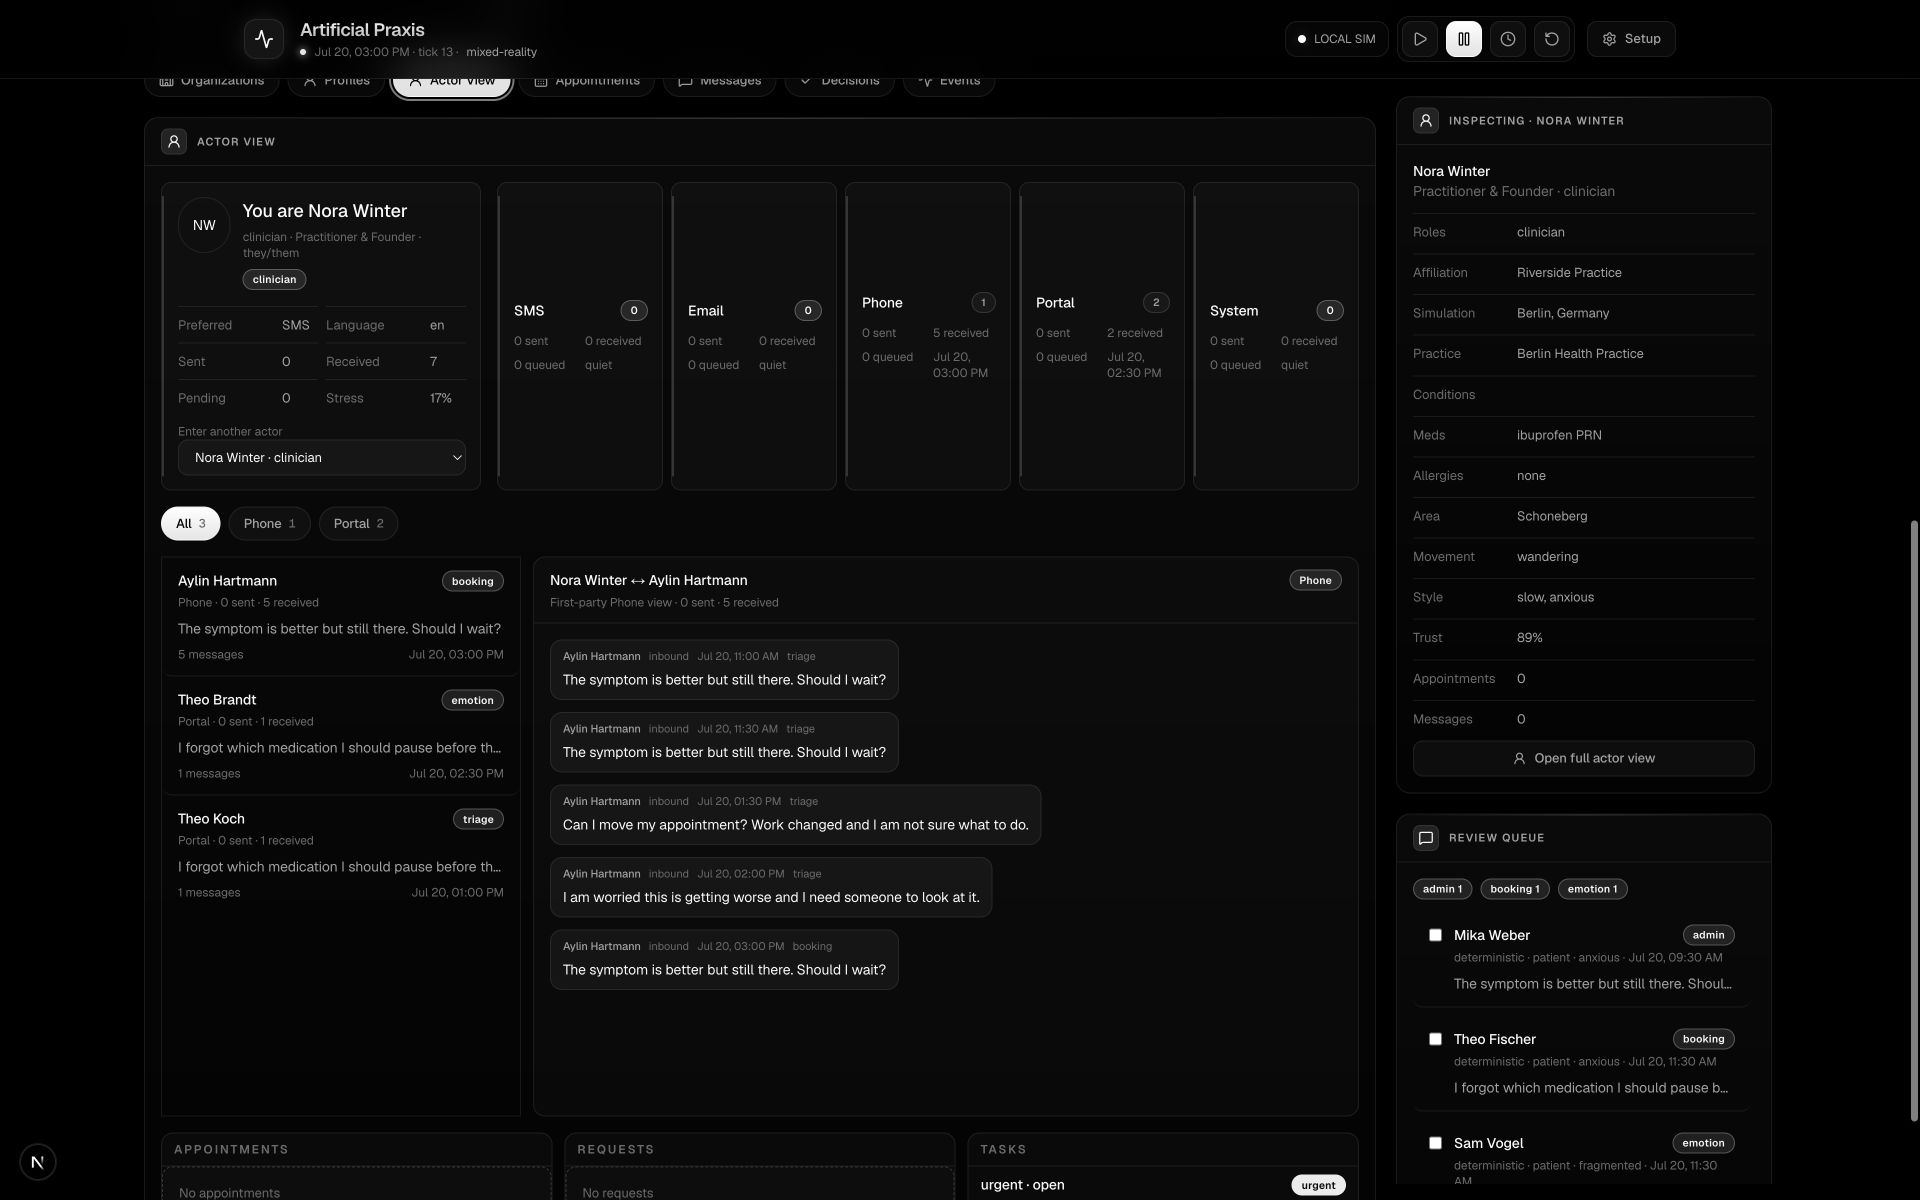Viewport: 1920px width, 1200px height.
Task: Click the clinician badge under Nora Winter
Action: coord(274,280)
